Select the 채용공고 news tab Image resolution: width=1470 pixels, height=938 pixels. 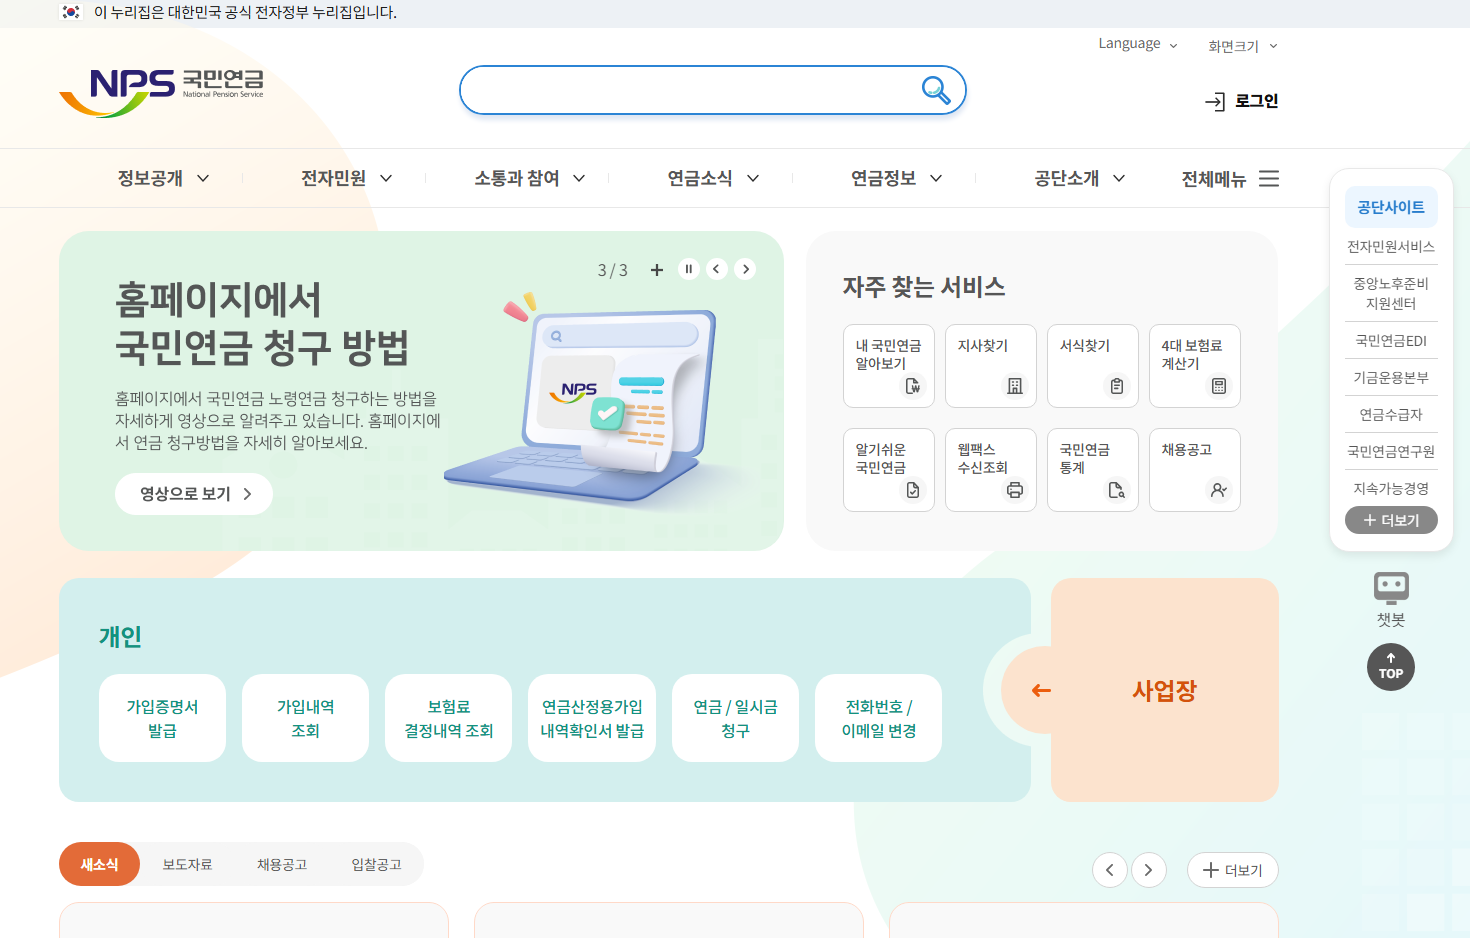coord(282,864)
